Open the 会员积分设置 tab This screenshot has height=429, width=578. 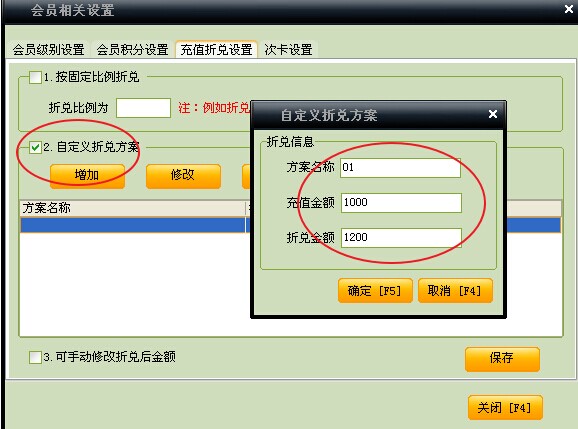132,49
